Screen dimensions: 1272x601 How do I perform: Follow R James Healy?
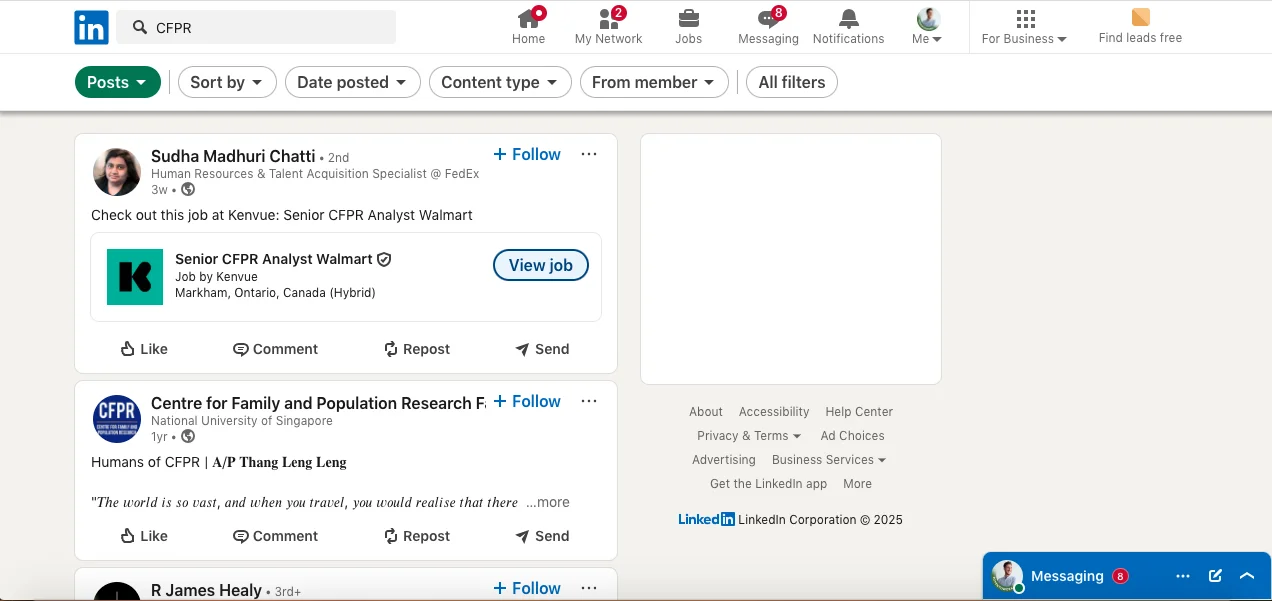tap(527, 588)
